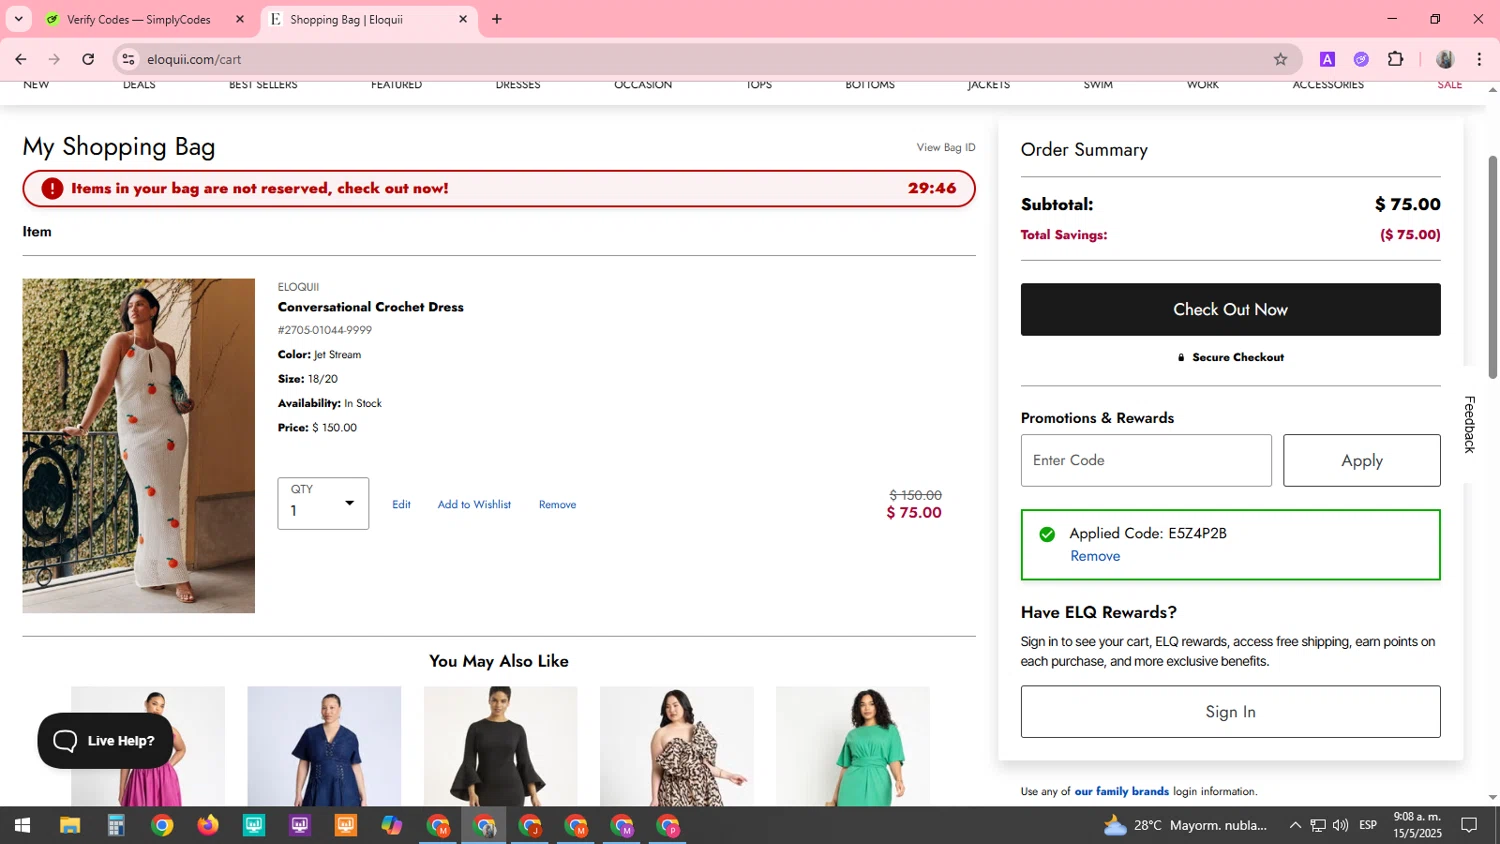Click the browser back arrow
The width and height of the screenshot is (1500, 844).
pyautogui.click(x=21, y=59)
